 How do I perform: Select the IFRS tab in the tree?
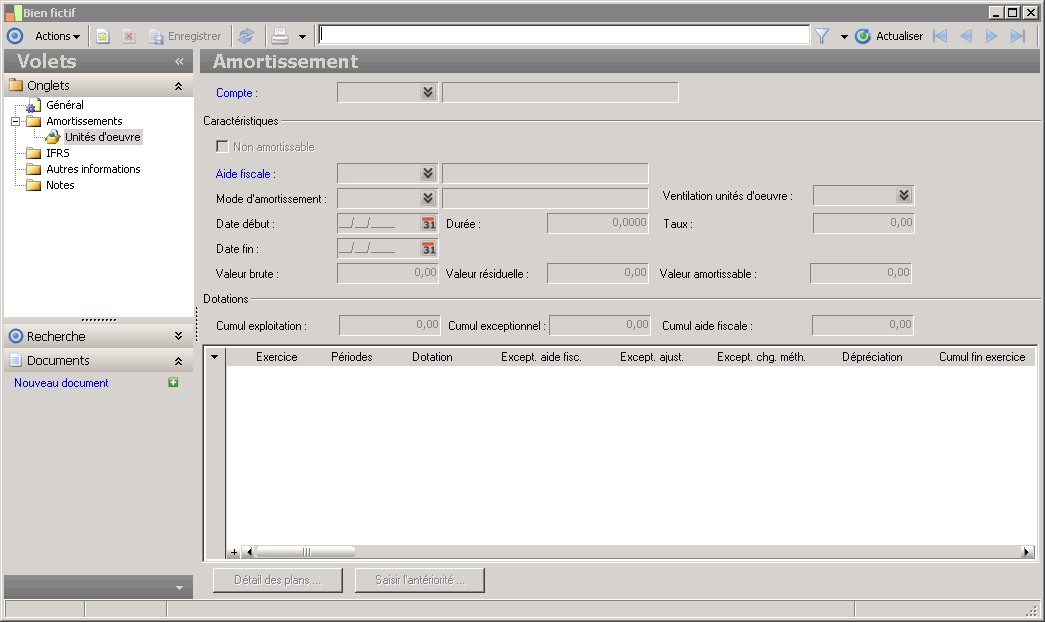click(x=58, y=153)
